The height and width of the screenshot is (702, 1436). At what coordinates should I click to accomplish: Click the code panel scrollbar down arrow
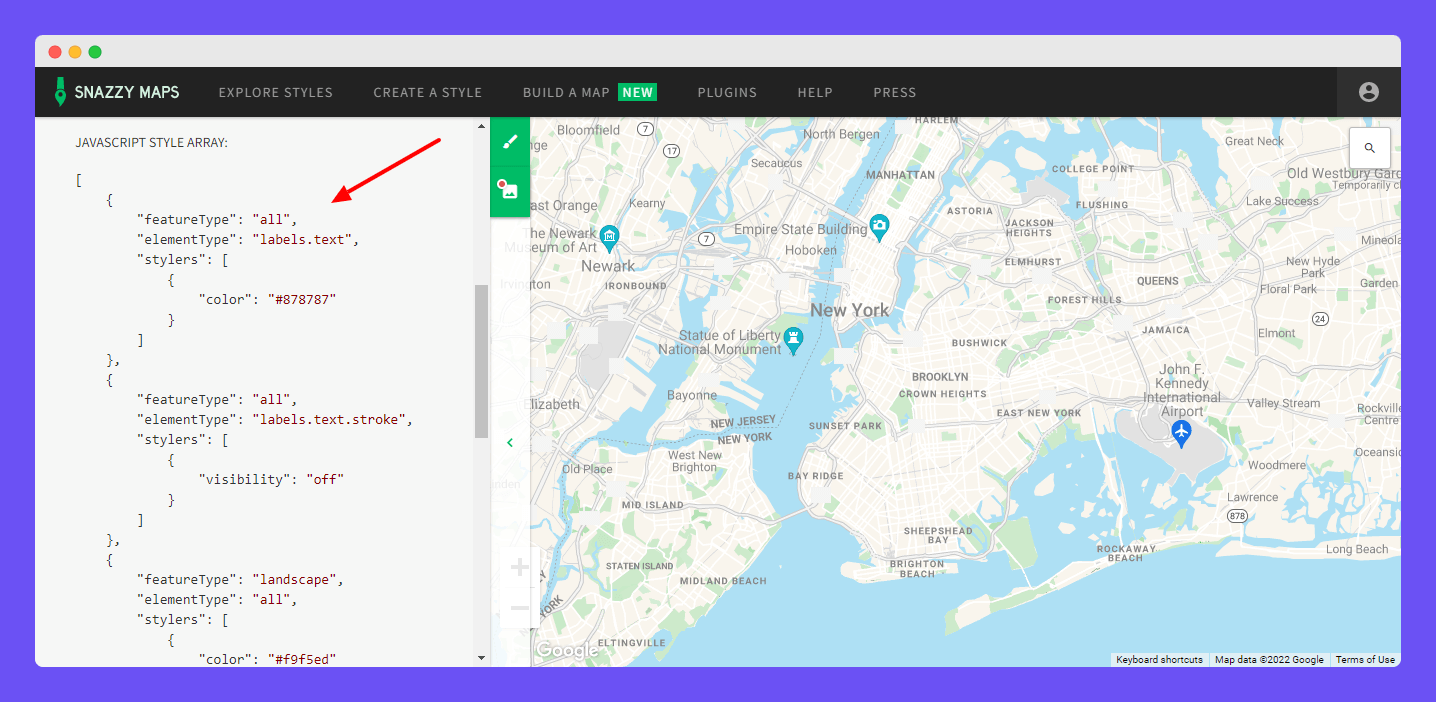481,658
